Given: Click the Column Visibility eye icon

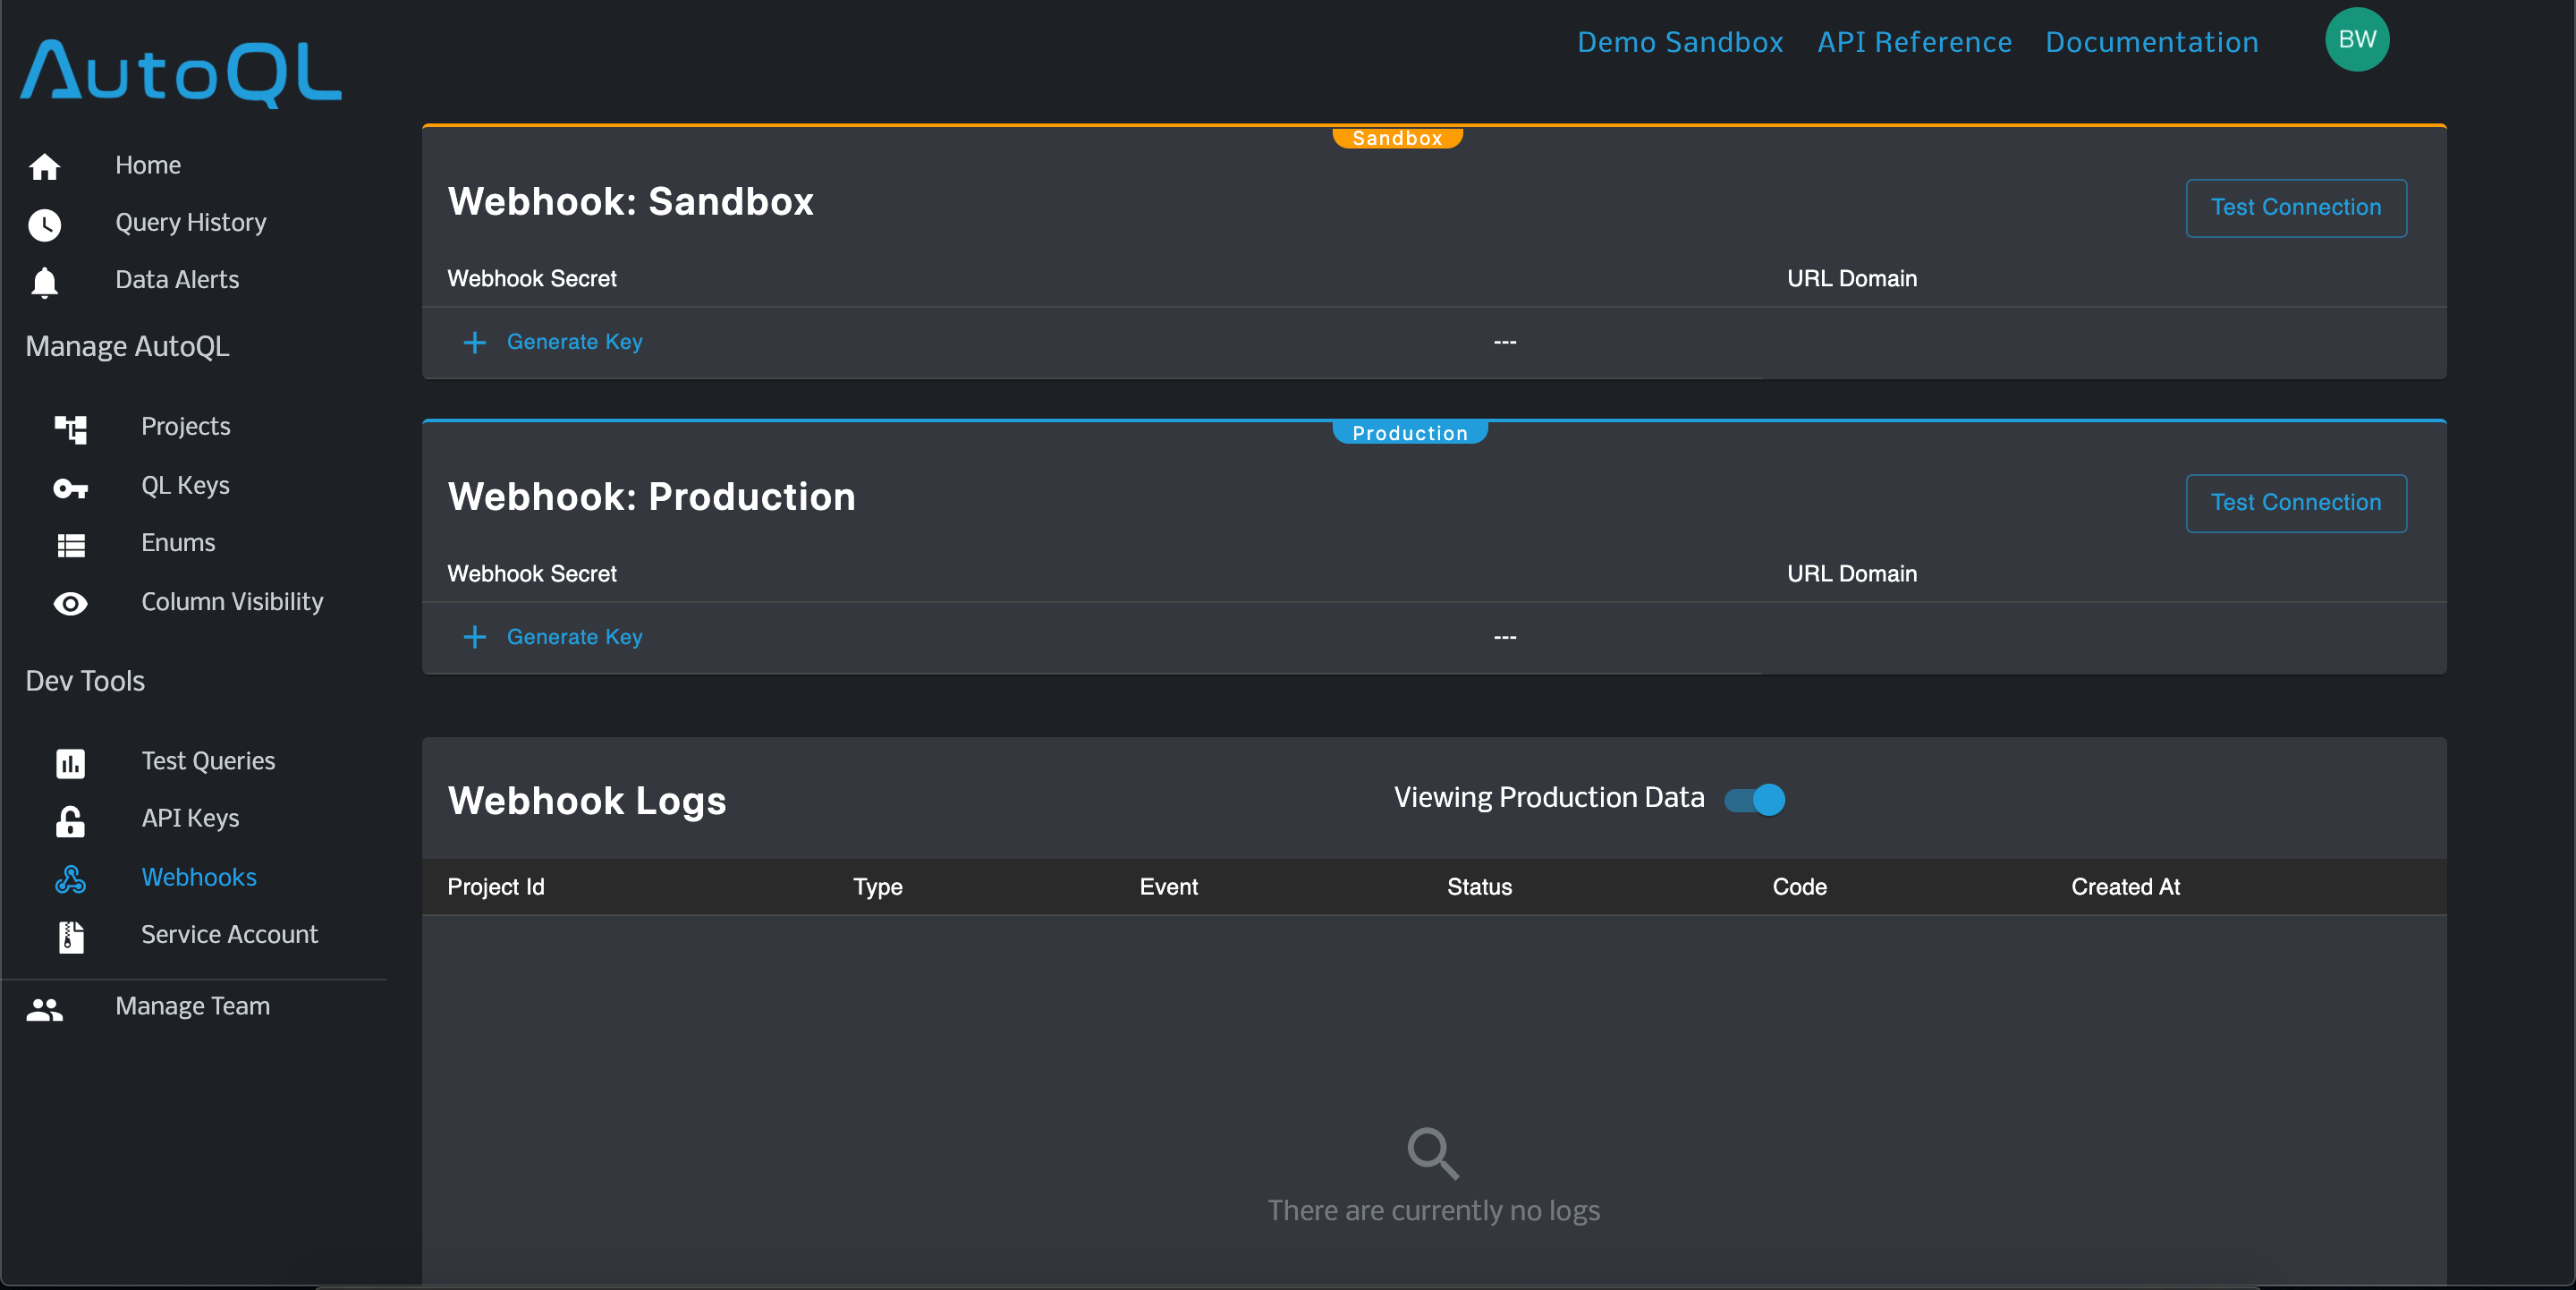Looking at the screenshot, I should click(x=70, y=604).
